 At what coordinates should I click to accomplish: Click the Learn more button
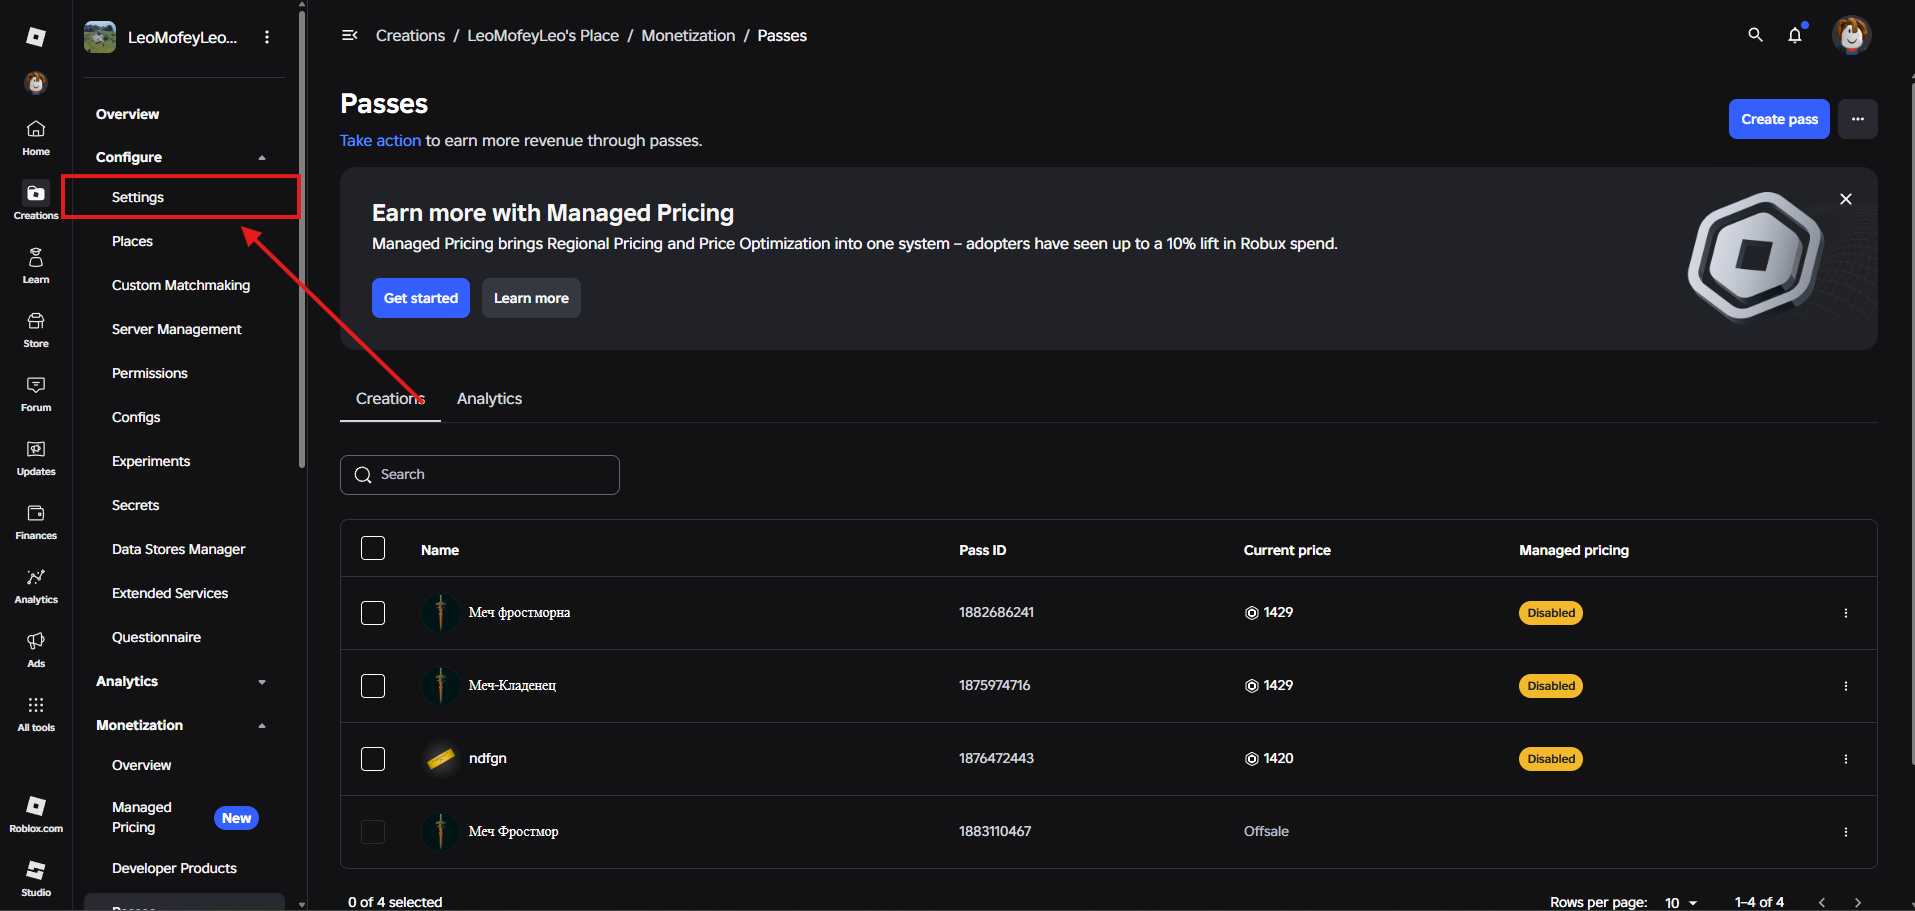pos(531,298)
